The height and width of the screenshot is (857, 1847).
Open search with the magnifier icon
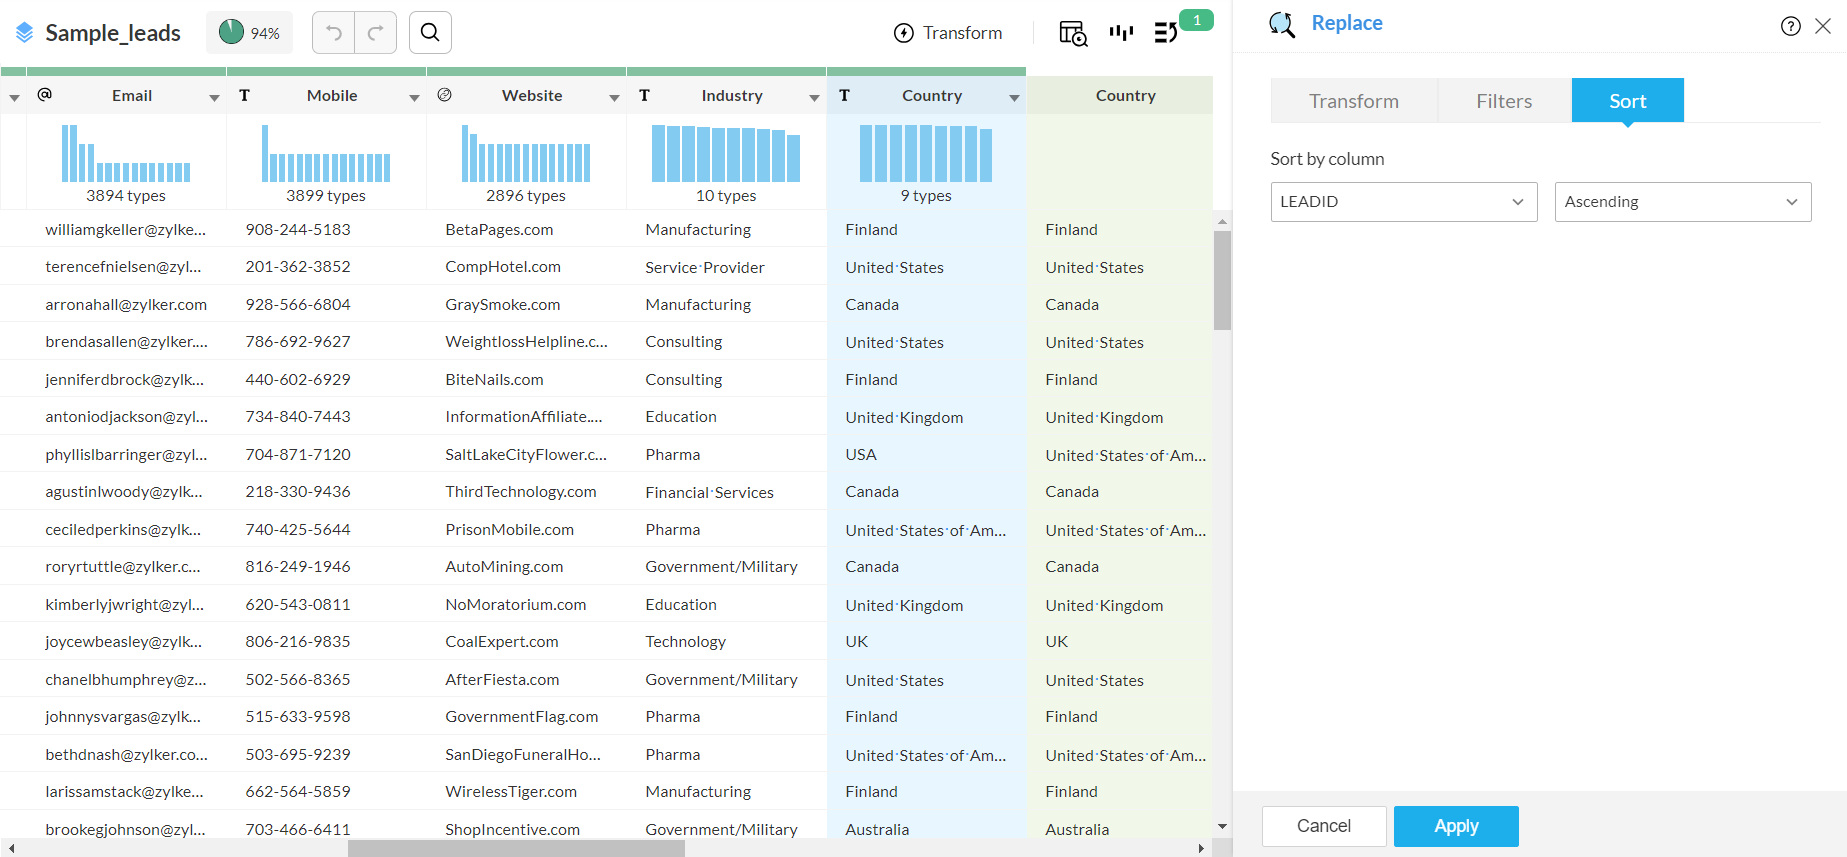pyautogui.click(x=430, y=33)
